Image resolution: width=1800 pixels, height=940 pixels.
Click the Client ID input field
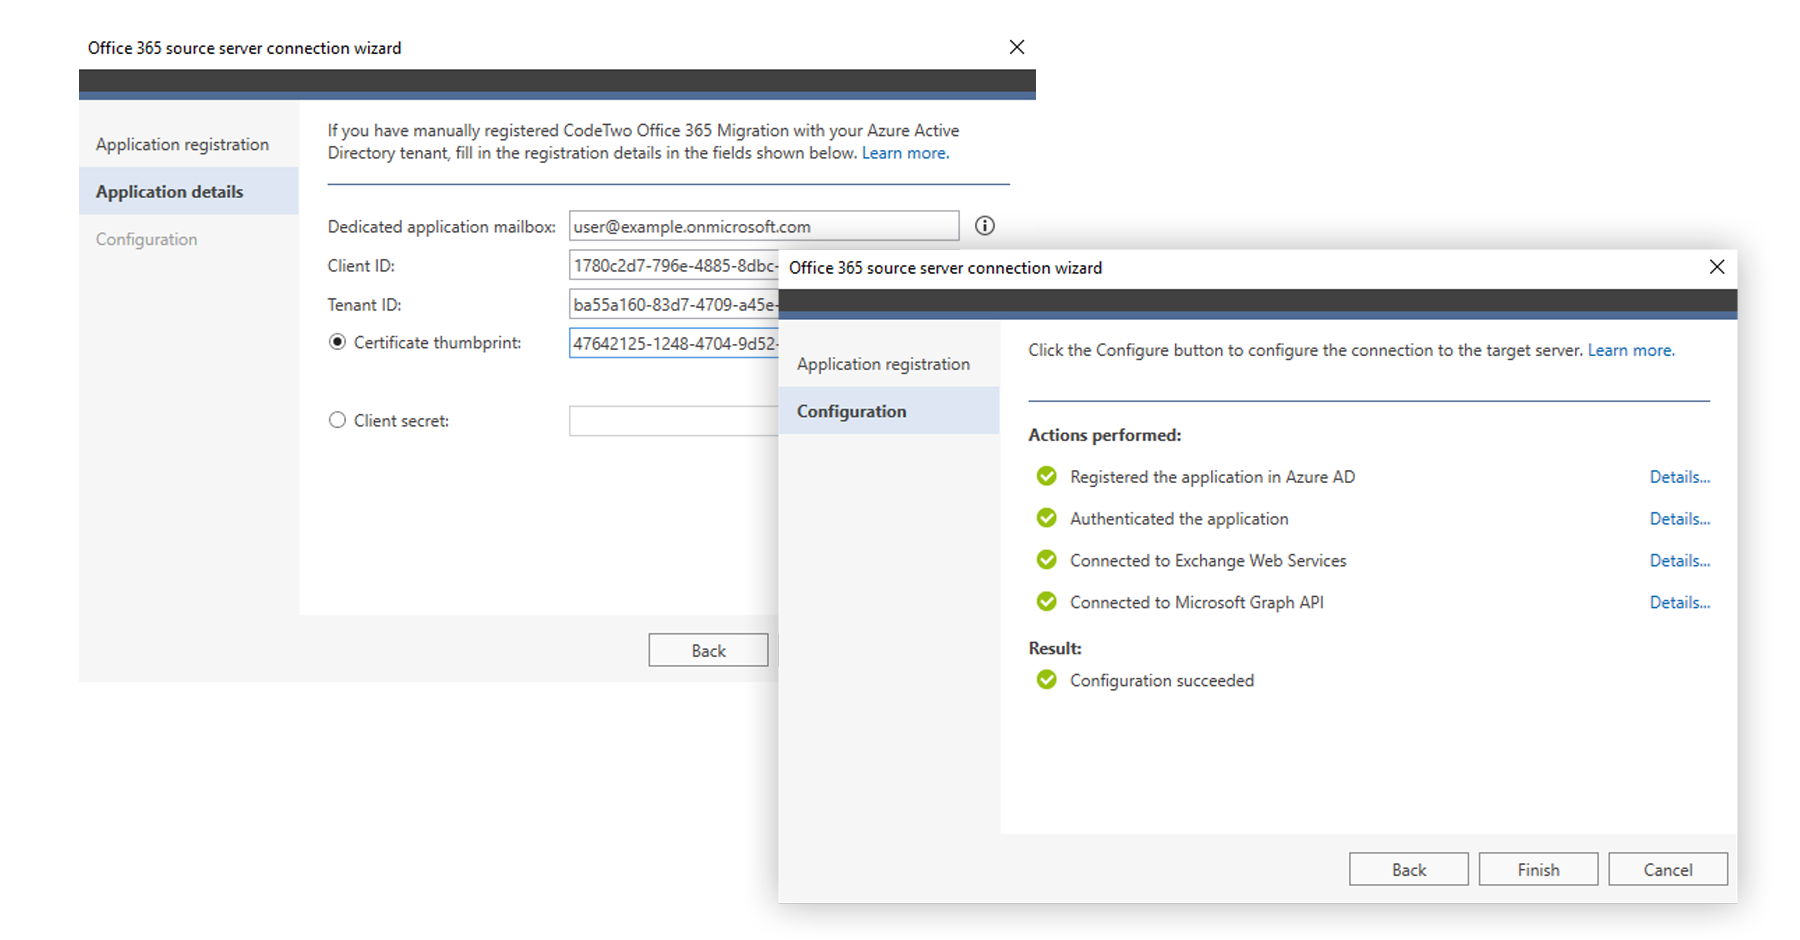click(x=674, y=266)
